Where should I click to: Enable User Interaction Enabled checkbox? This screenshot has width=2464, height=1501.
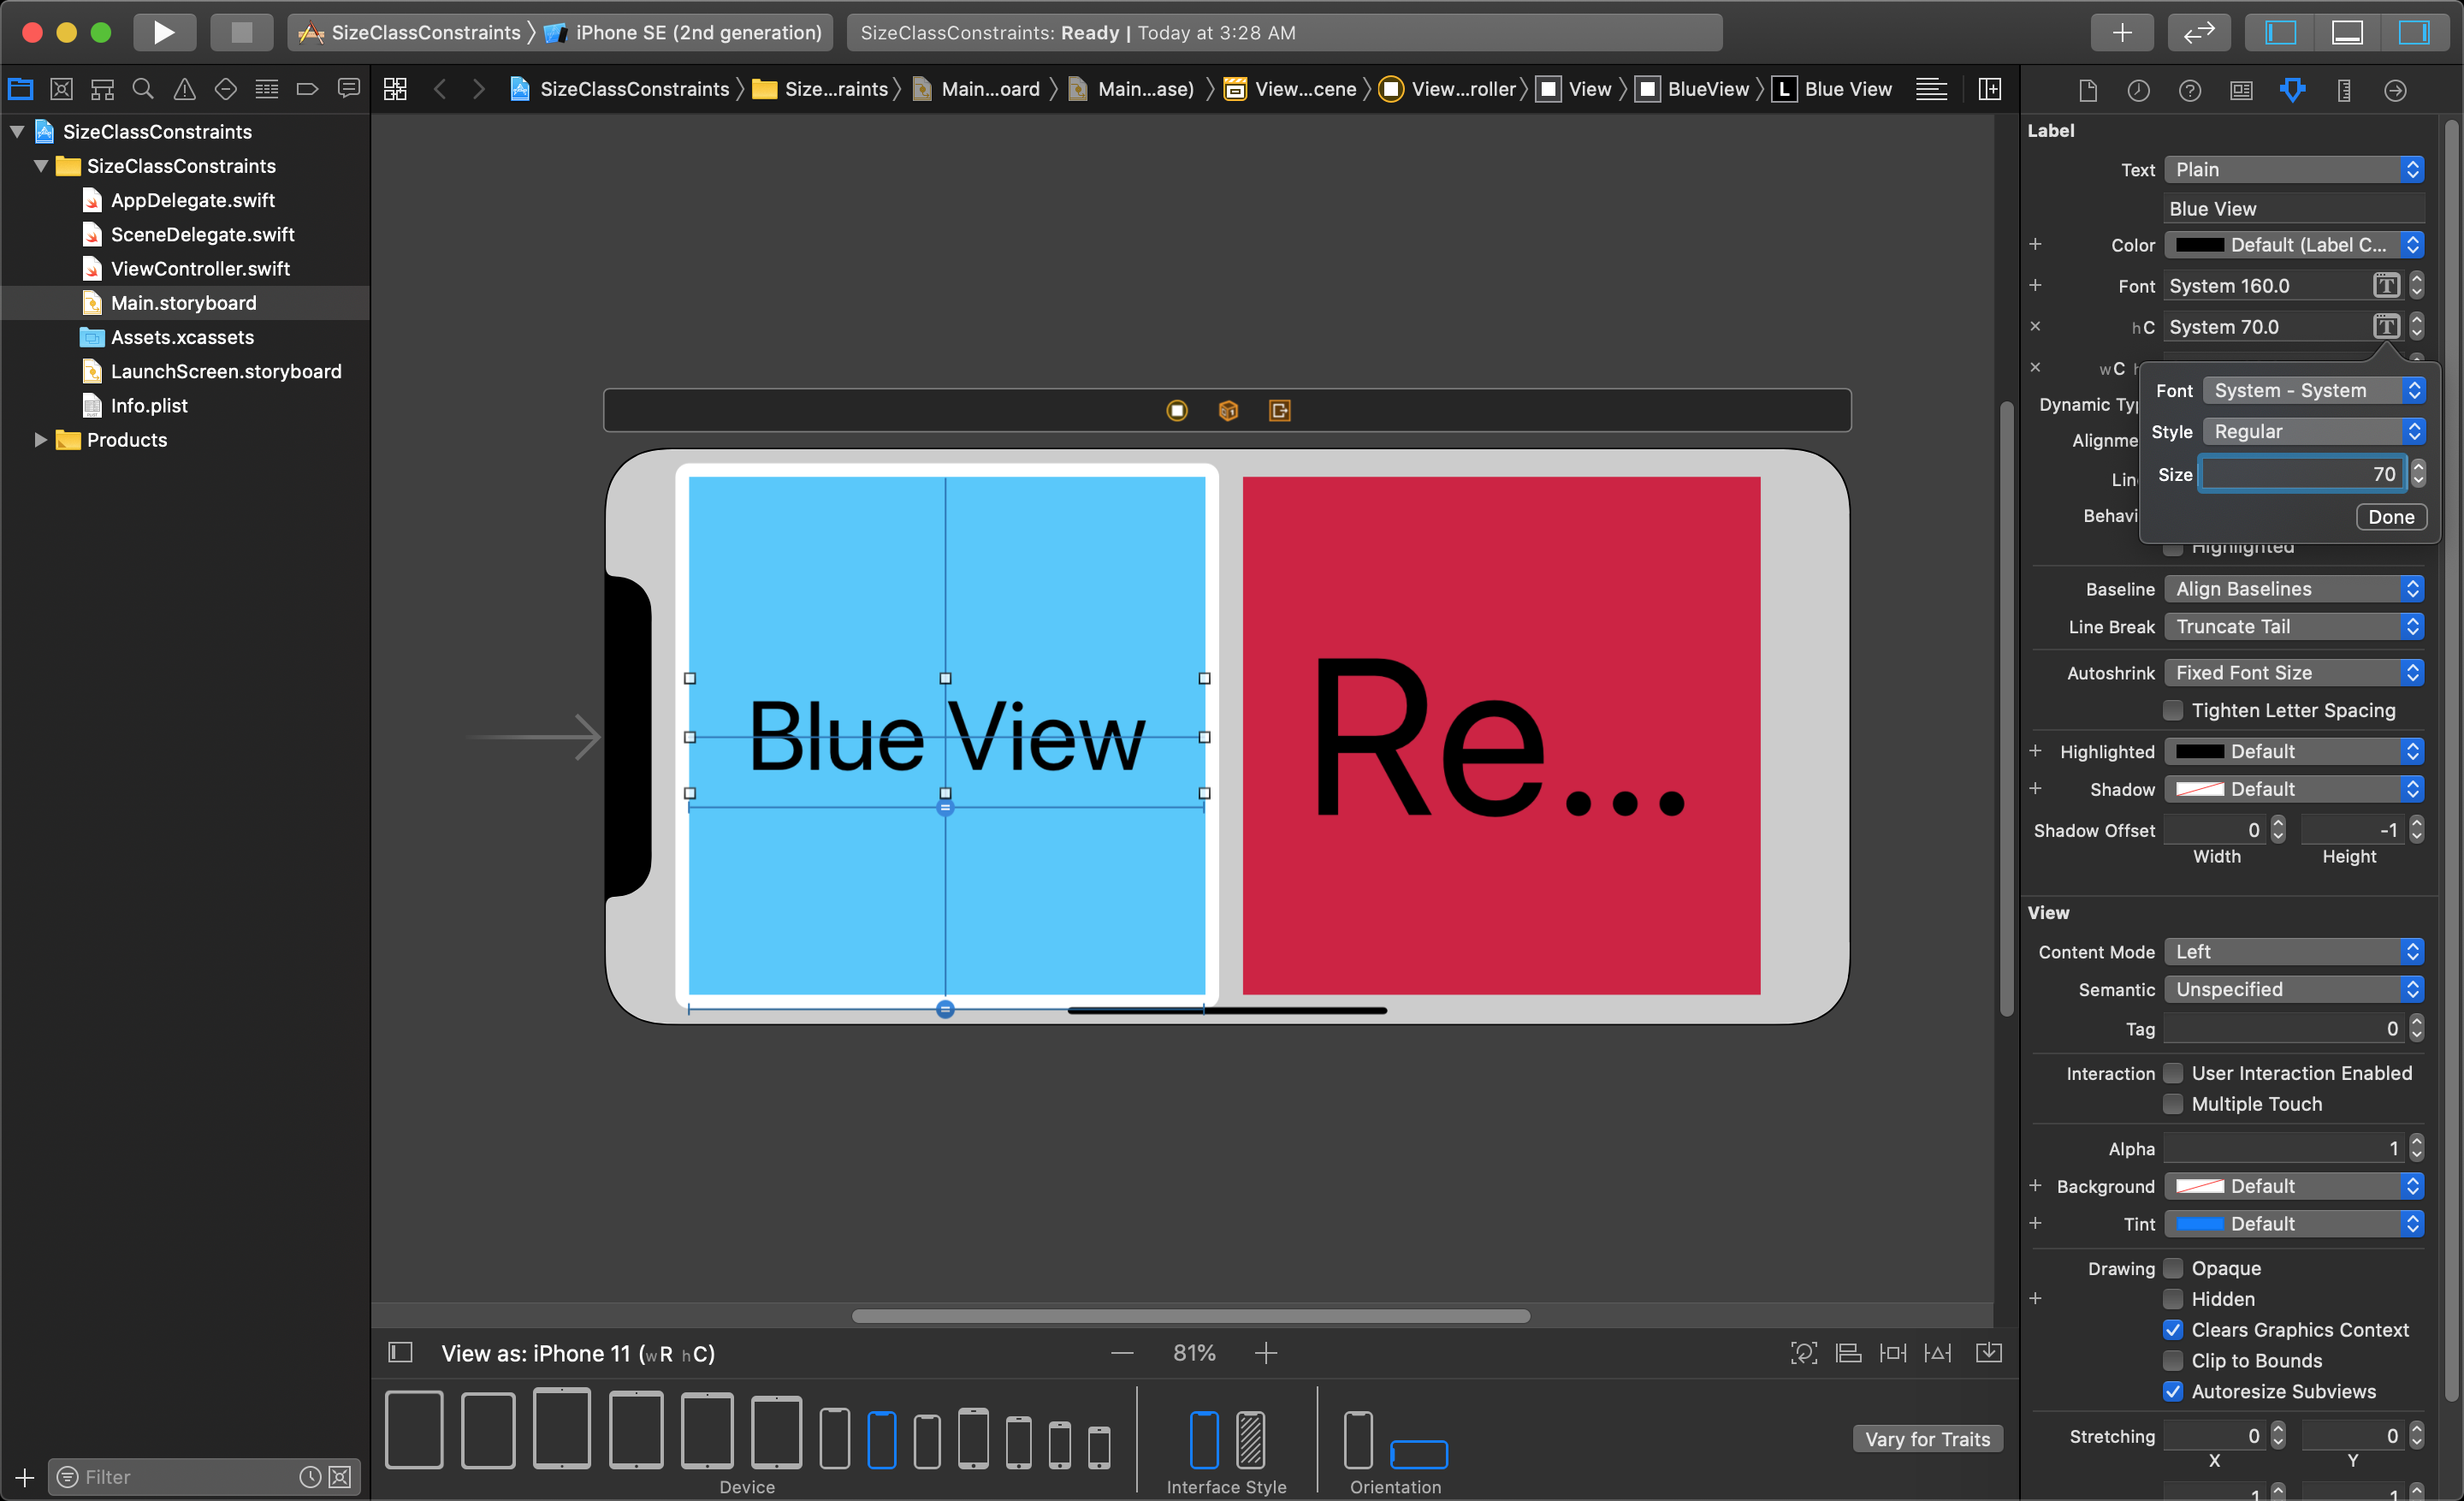[x=2173, y=1073]
